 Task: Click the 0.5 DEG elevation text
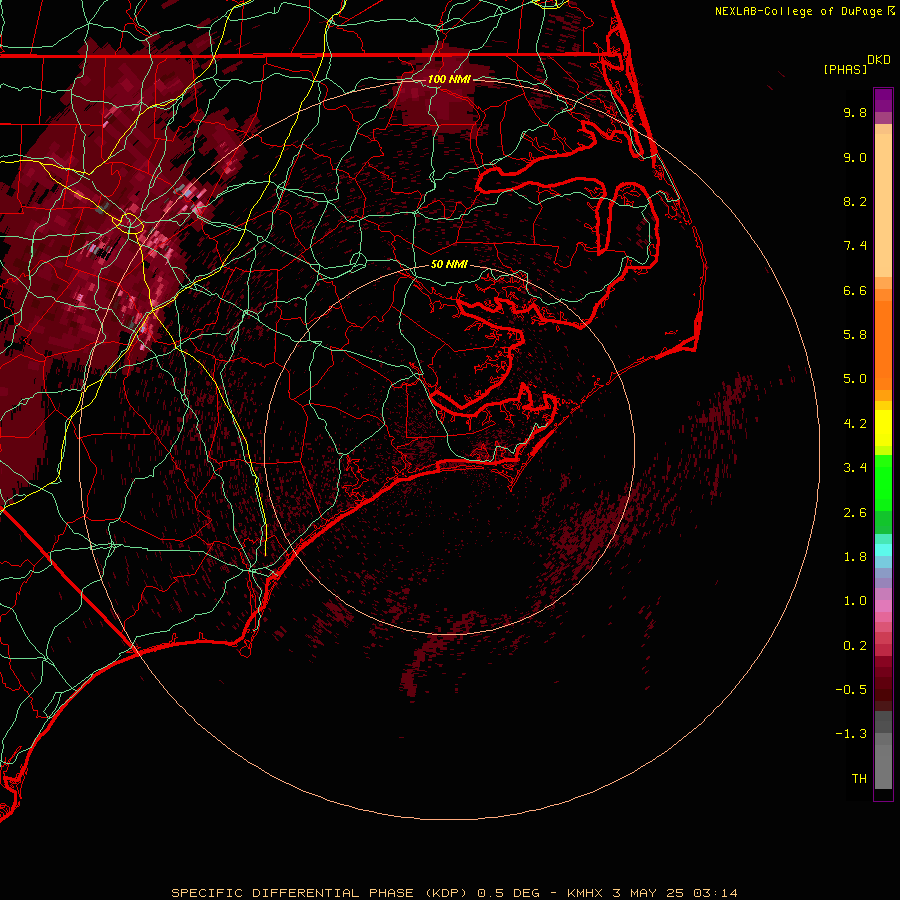coord(509,893)
